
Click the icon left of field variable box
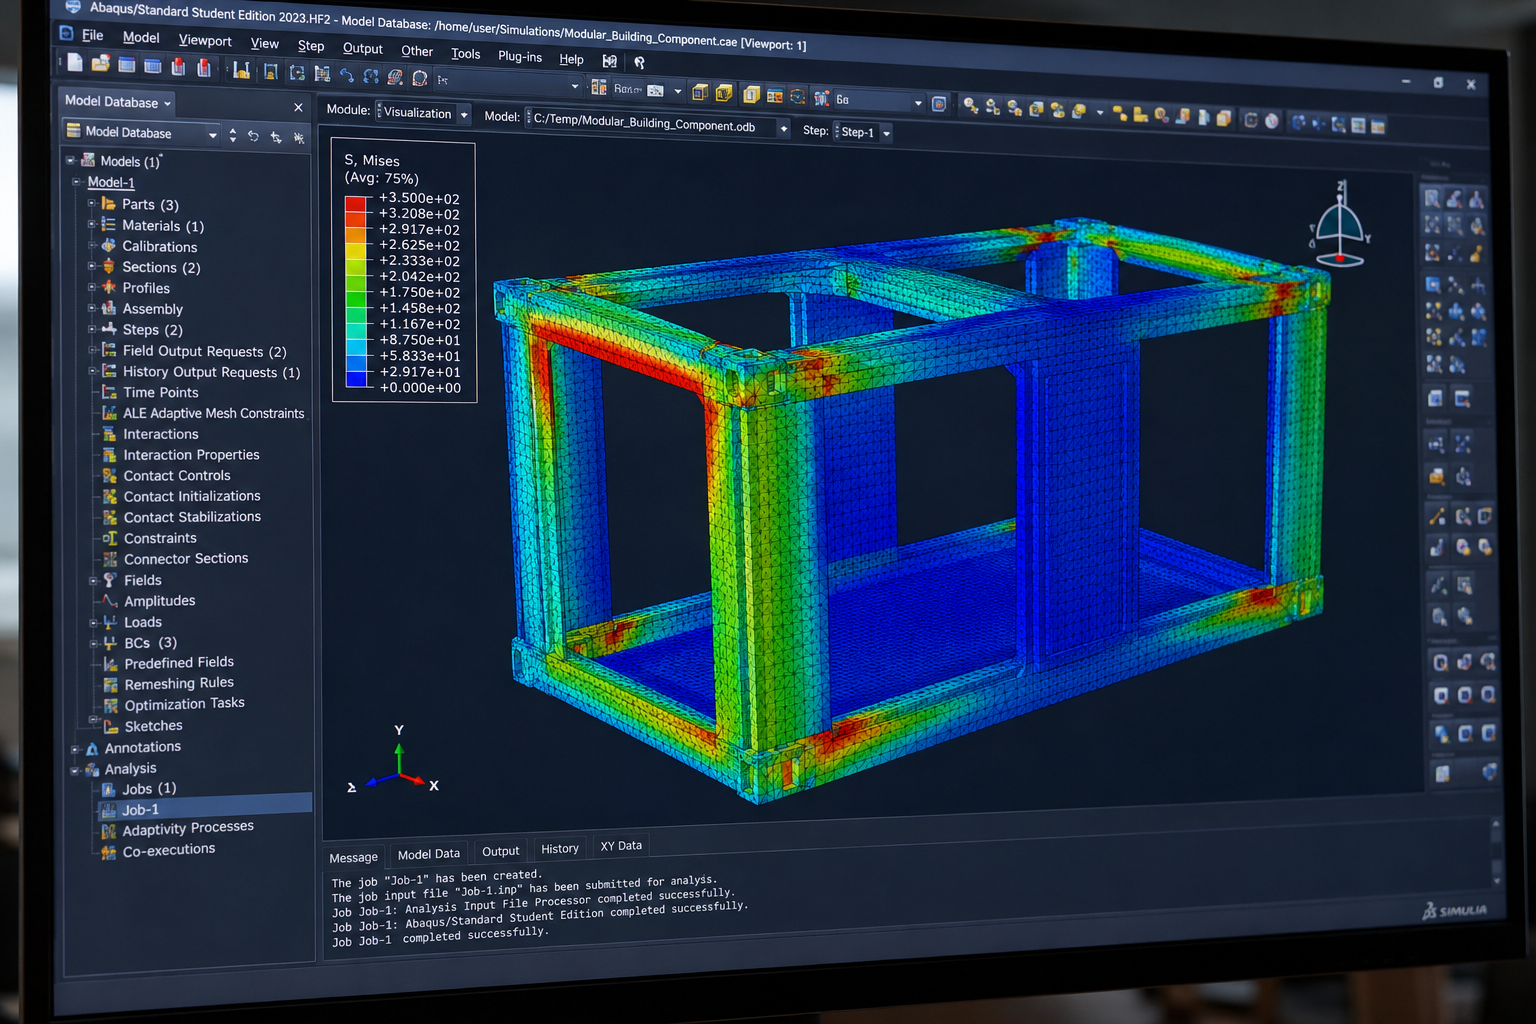tap(821, 97)
